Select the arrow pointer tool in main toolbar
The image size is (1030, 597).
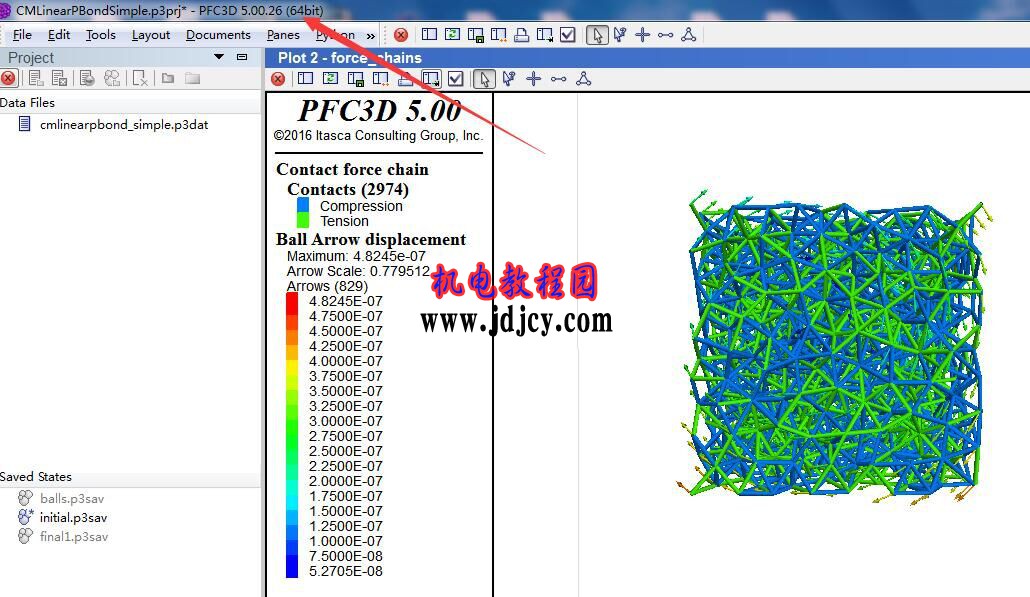tap(596, 35)
